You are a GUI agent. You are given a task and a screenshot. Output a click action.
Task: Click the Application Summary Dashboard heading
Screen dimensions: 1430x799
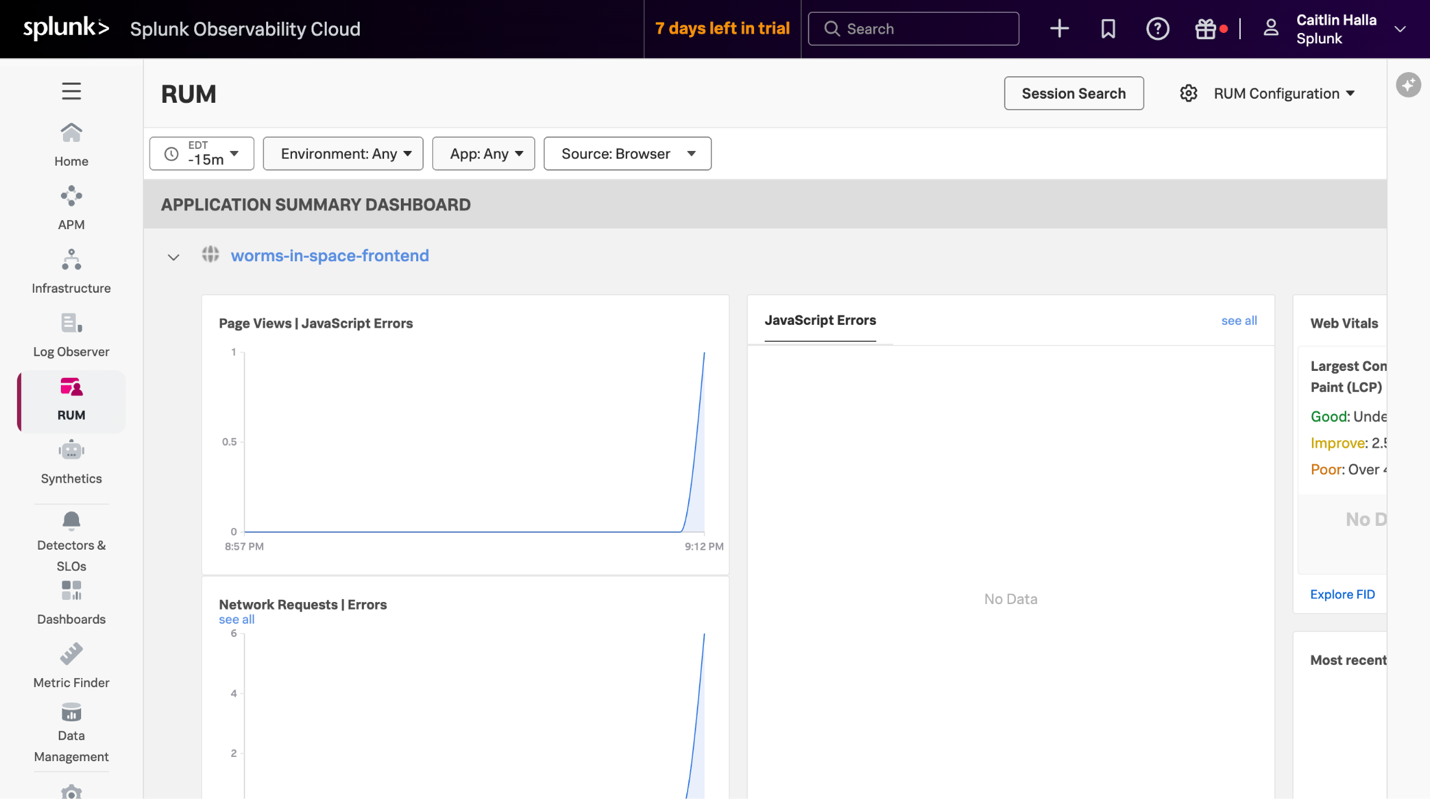(x=316, y=204)
